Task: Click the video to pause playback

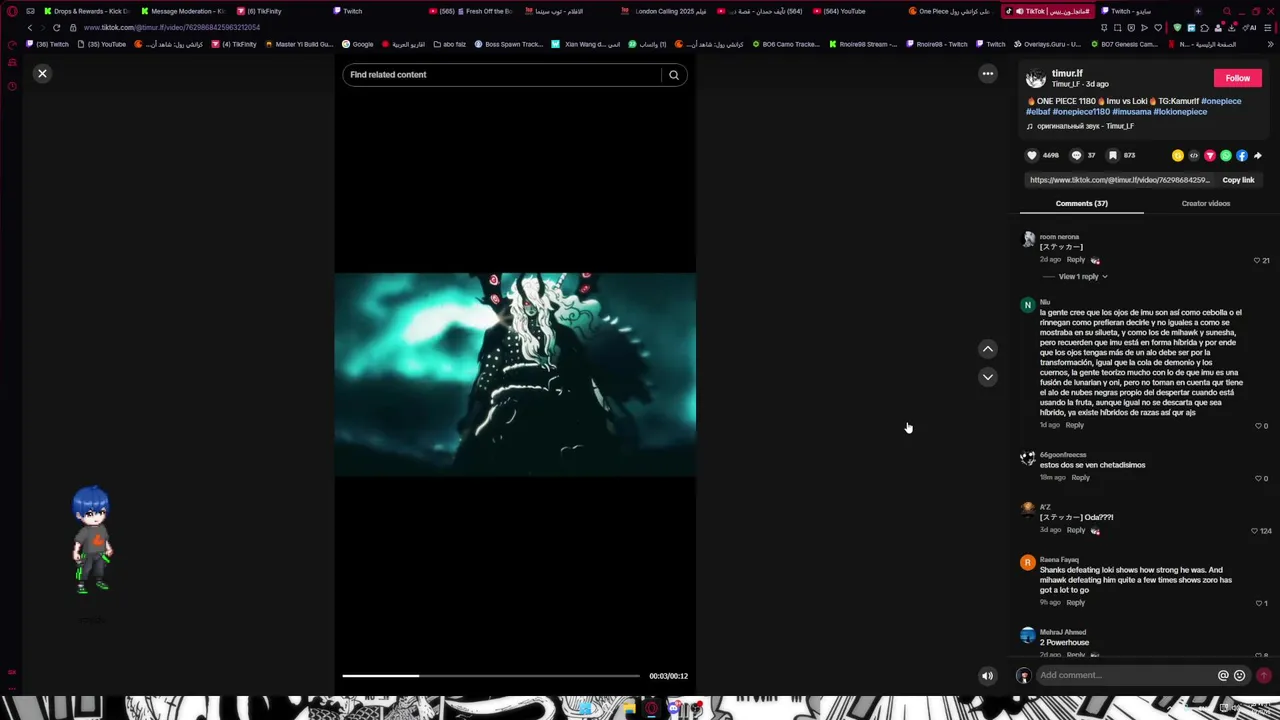Action: point(515,375)
